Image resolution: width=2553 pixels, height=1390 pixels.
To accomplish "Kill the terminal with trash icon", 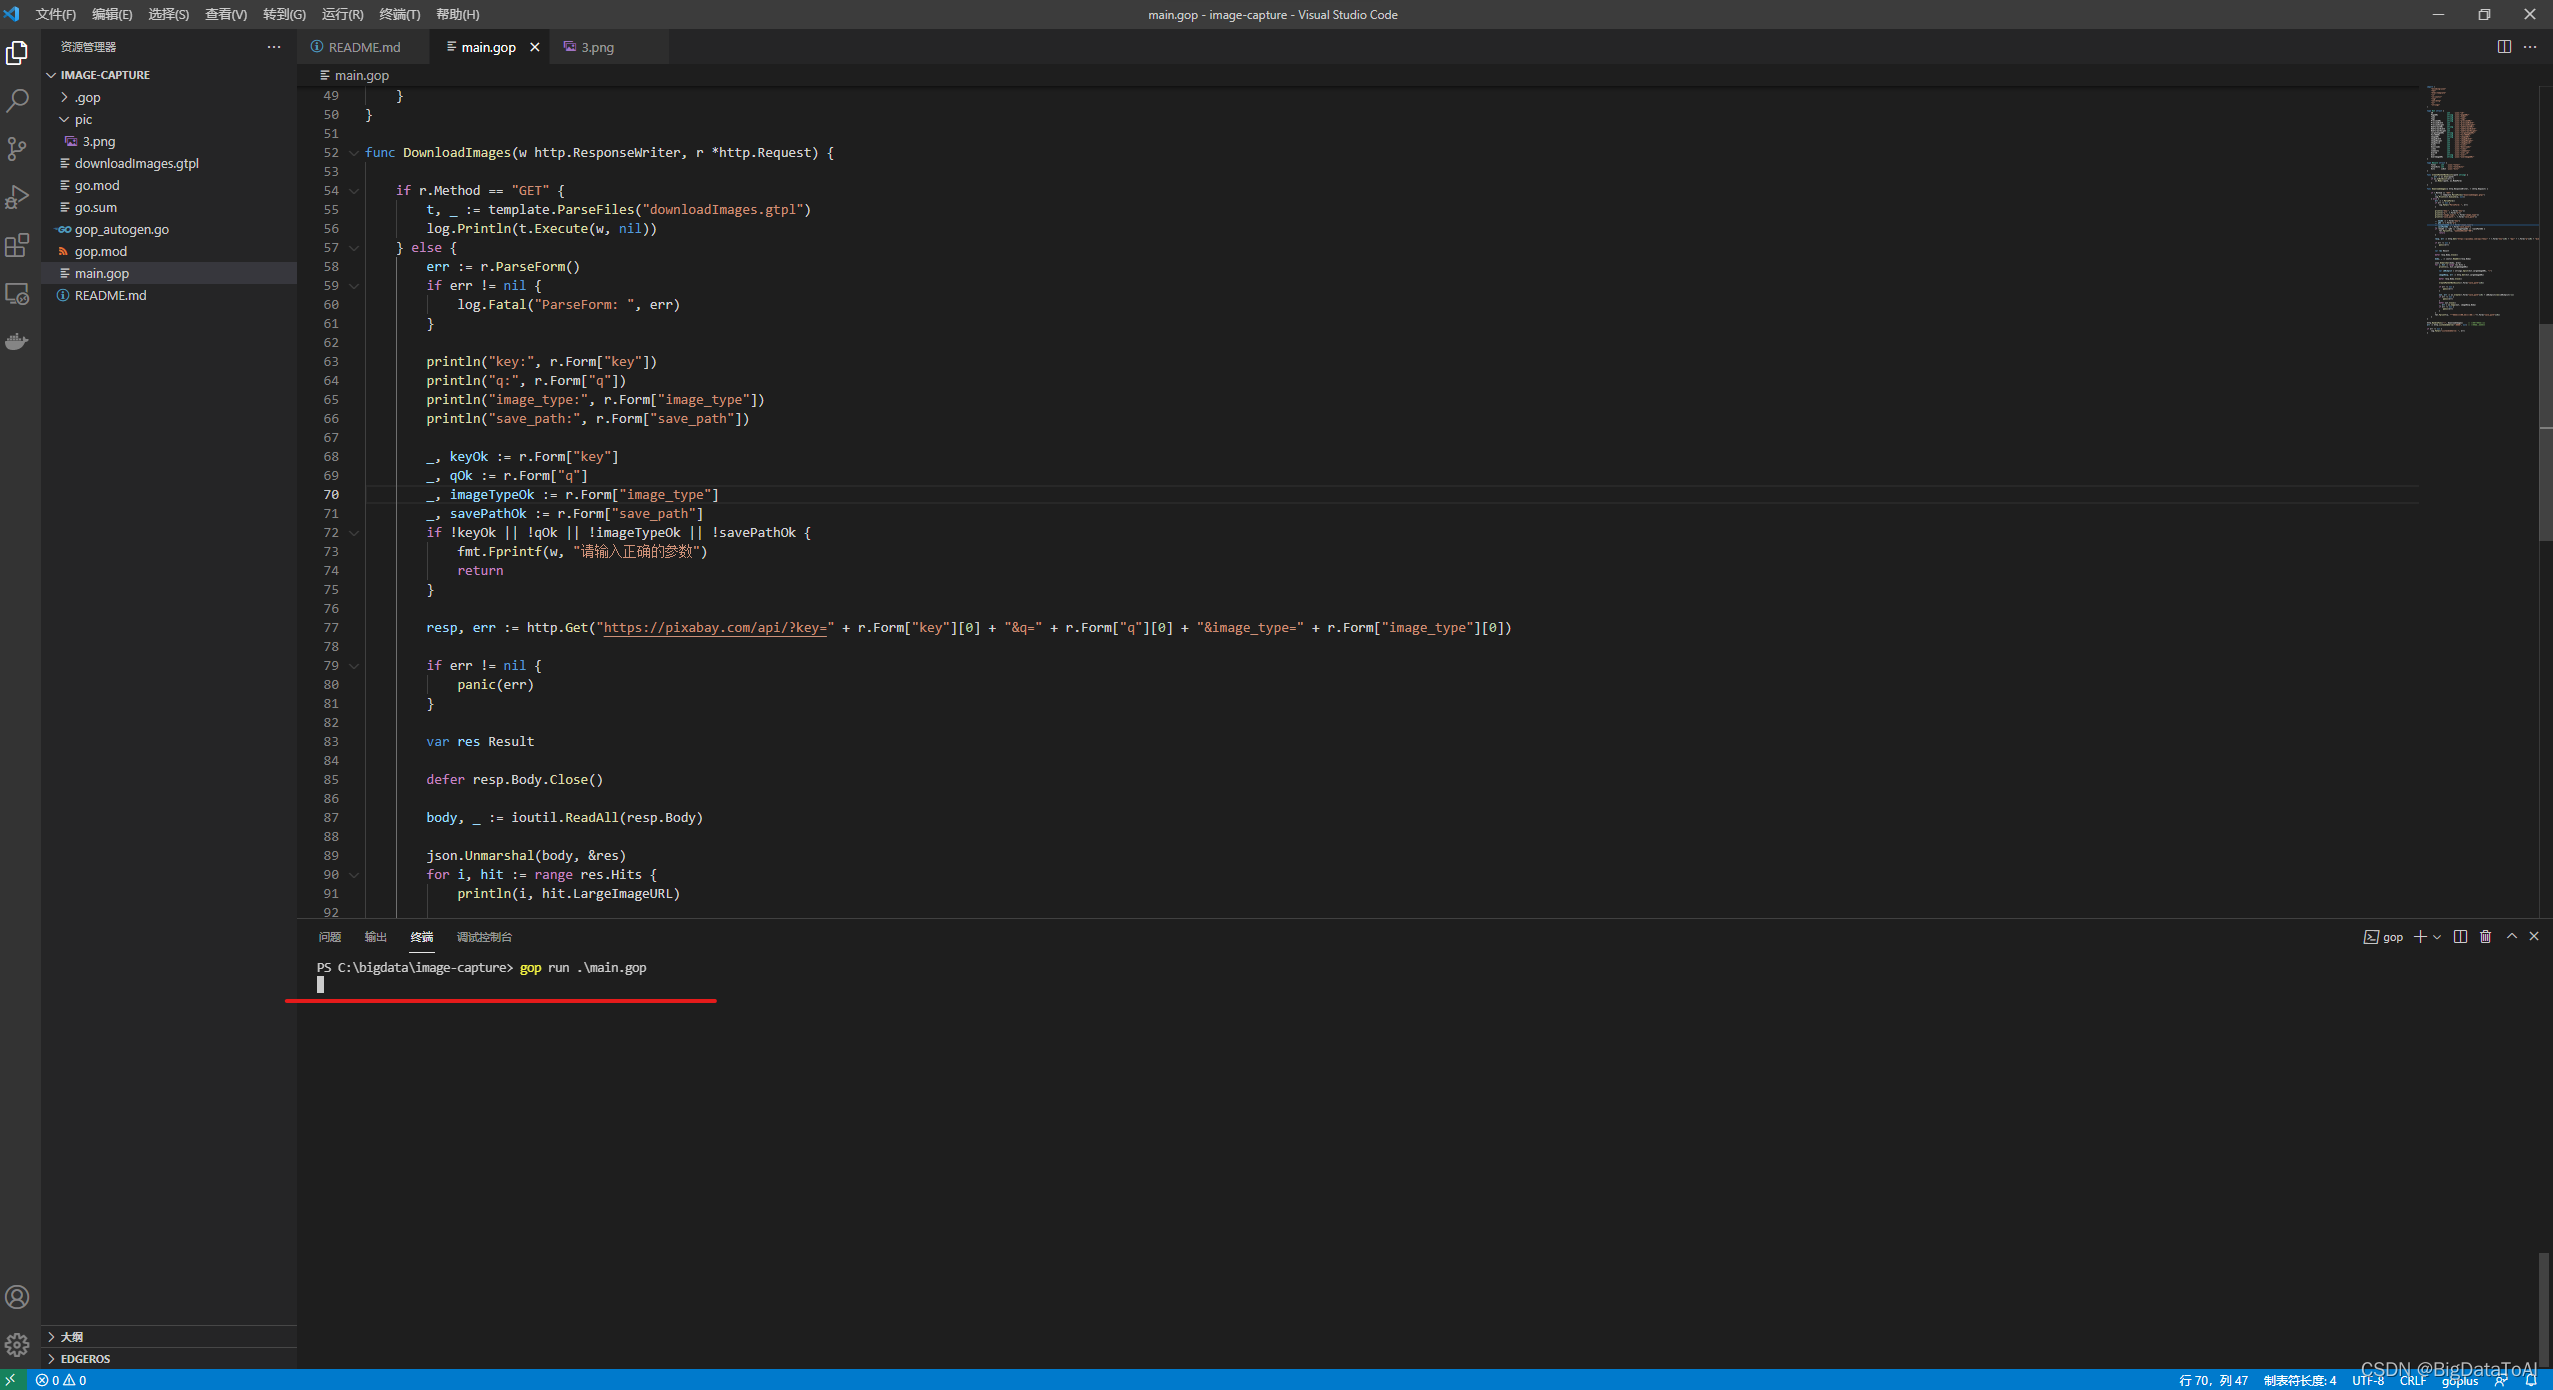I will tap(2486, 937).
